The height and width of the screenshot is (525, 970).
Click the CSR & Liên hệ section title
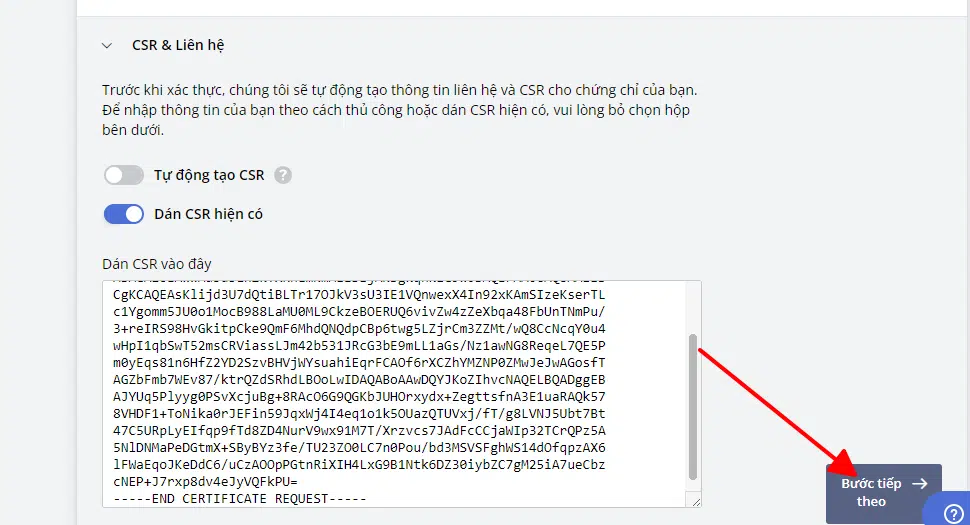pyautogui.click(x=178, y=45)
